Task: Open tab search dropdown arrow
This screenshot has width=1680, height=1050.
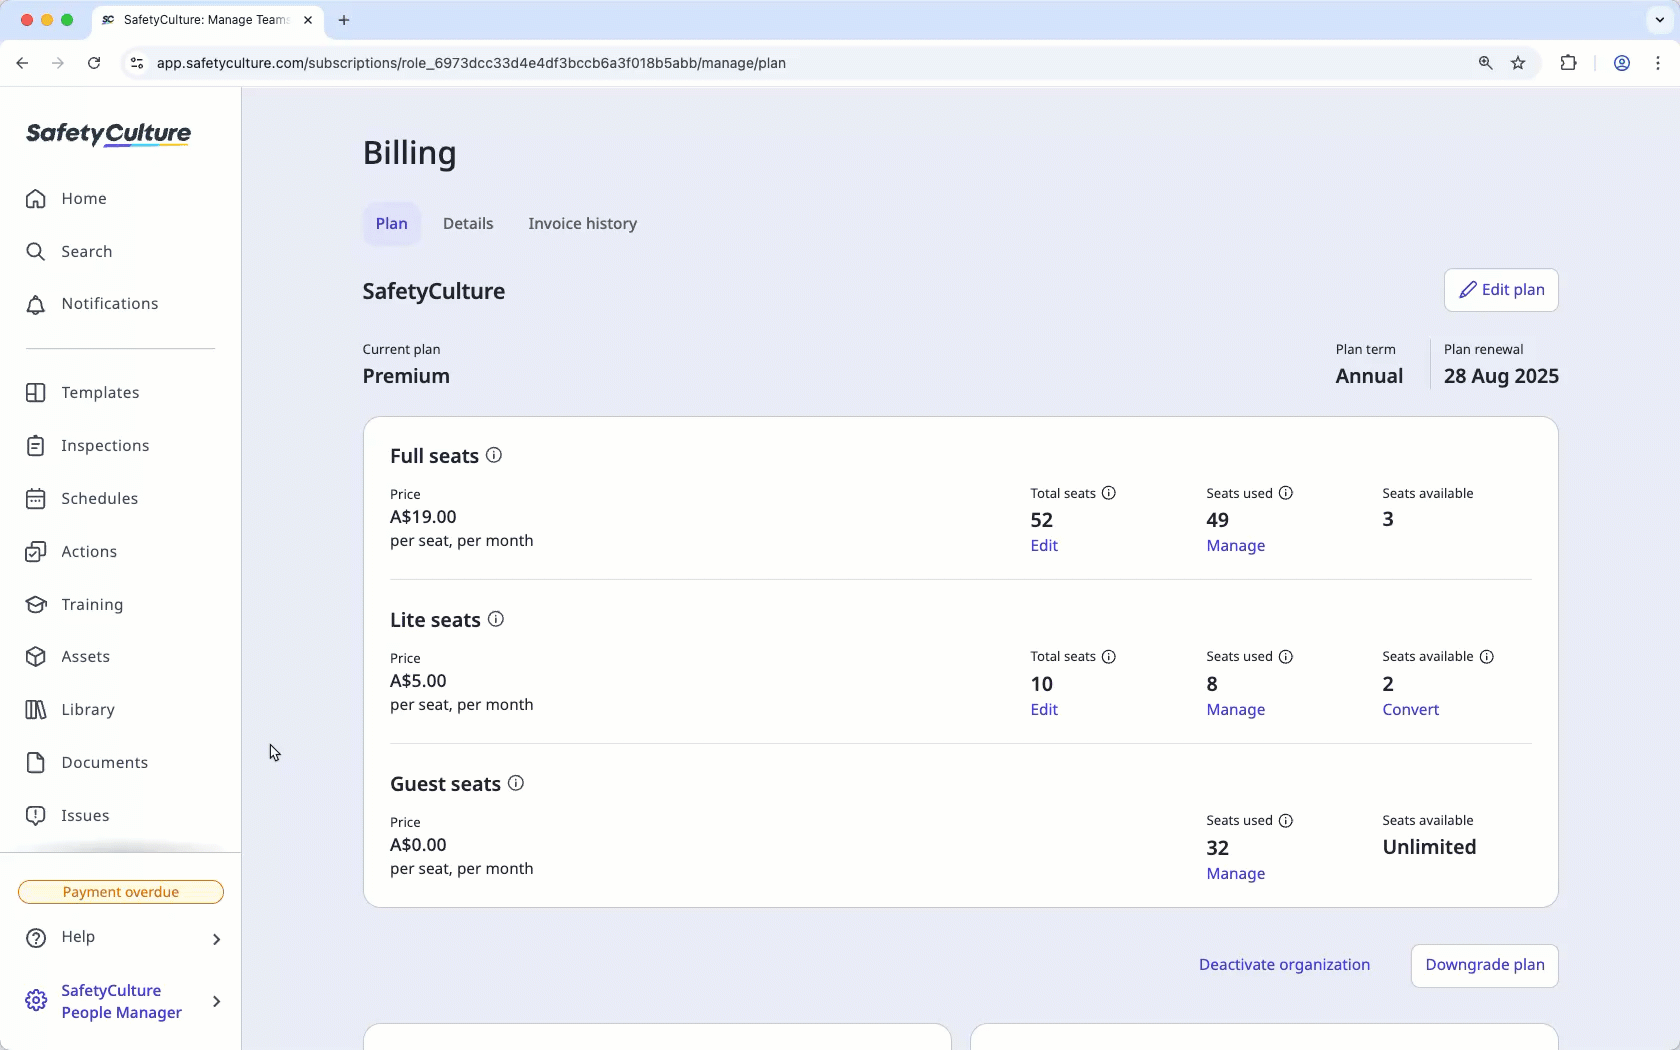Action: point(1660,20)
